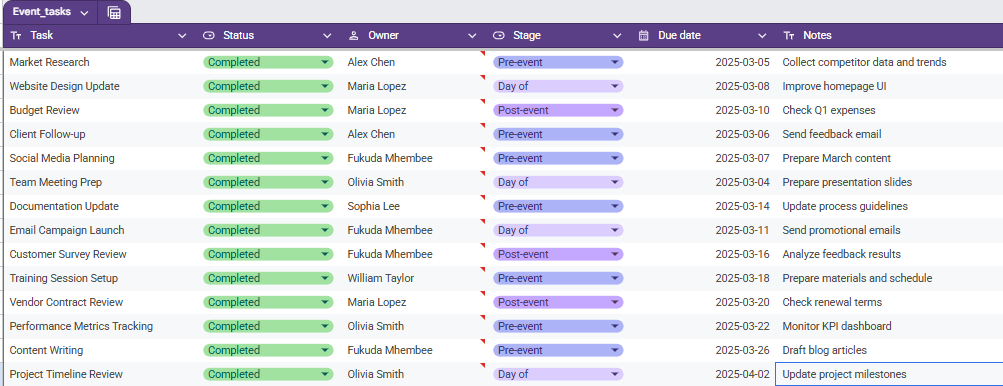The image size is (1003, 386).
Task: Open Status dropdown for Client Follow-up
Action: coord(324,134)
